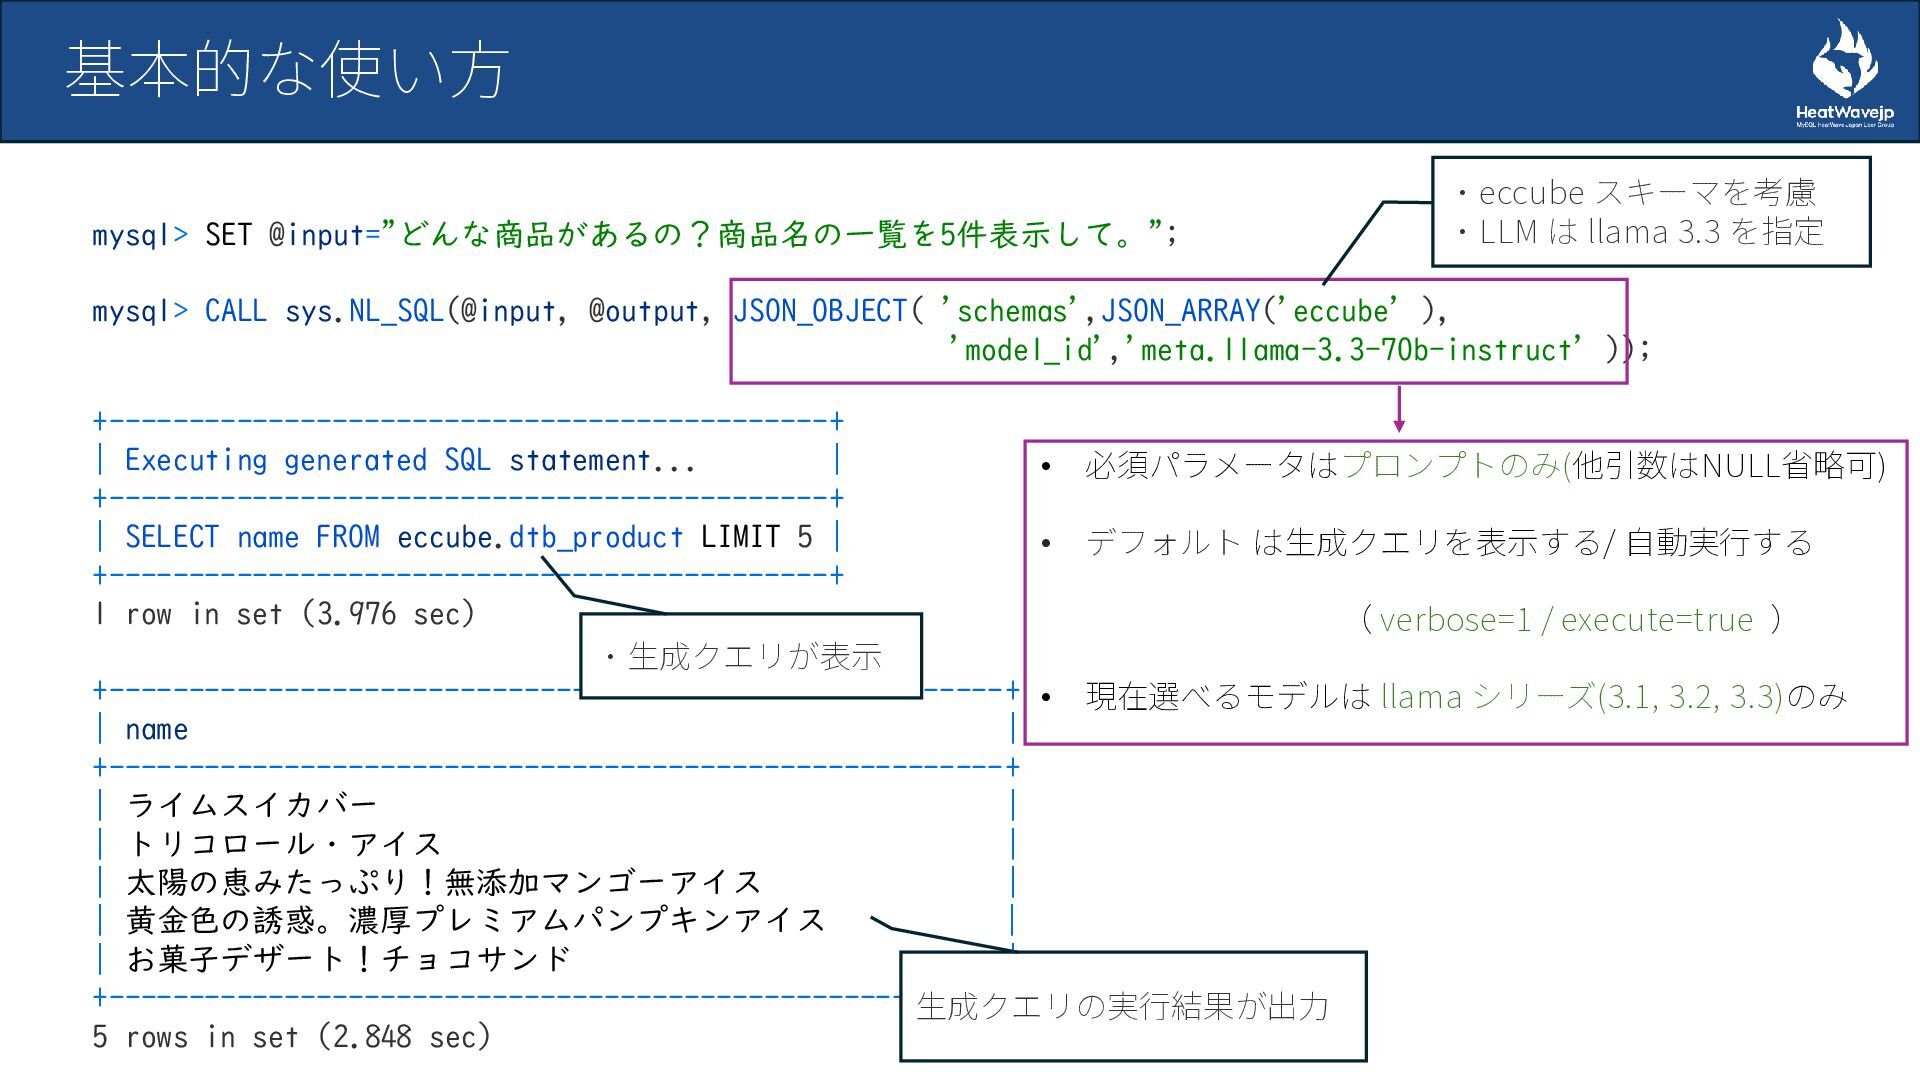Click the purple downward arrow below the JSON box
Image resolution: width=1920 pixels, height=1080 pixels.
pyautogui.click(x=1398, y=409)
